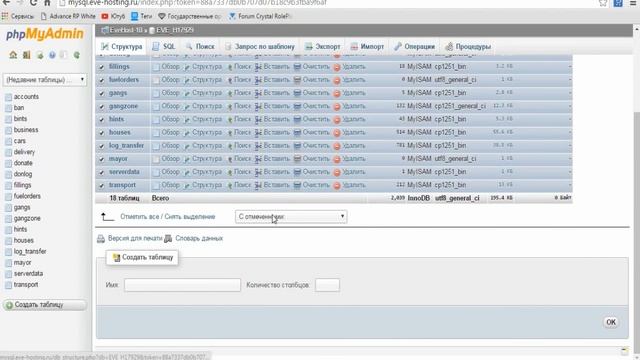Screen dimensions: 640x360
Task: Open the Search tab
Action: 200,47
